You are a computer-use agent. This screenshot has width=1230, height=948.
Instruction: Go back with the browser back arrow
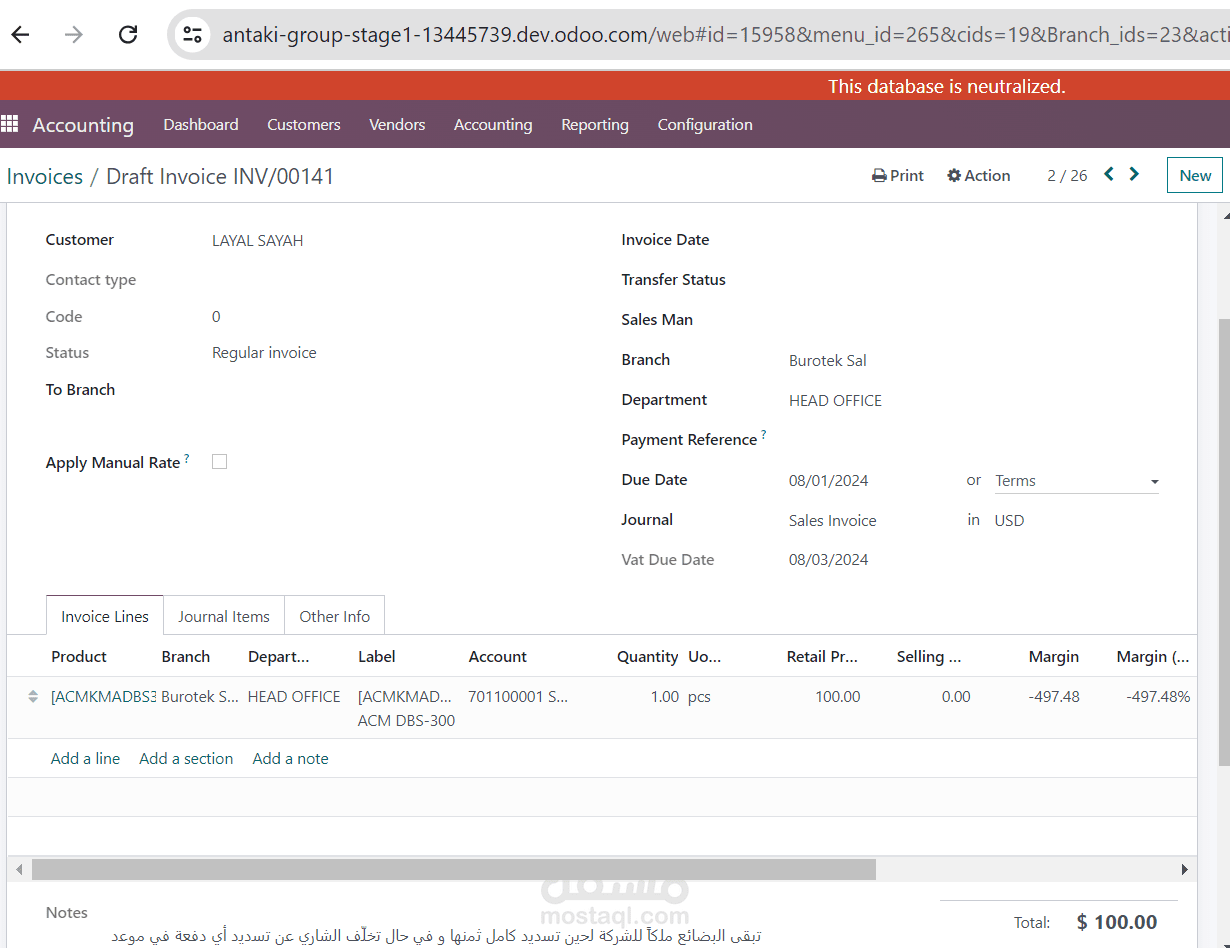pyautogui.click(x=20, y=35)
